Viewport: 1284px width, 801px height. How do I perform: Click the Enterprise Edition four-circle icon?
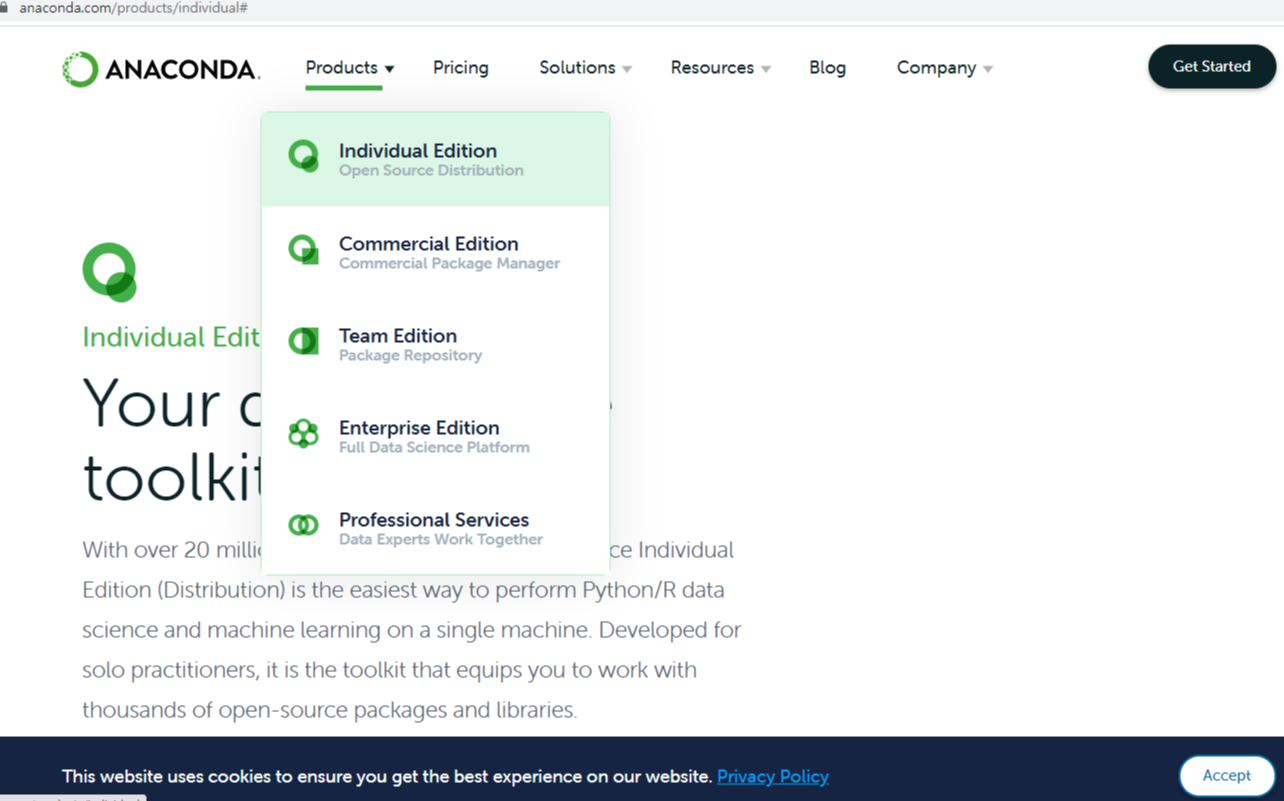[x=303, y=433]
